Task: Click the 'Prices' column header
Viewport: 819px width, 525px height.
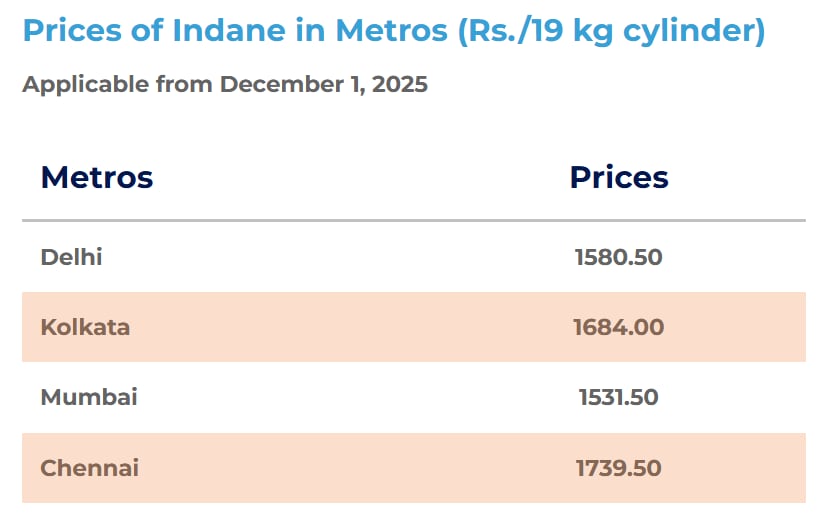Action: pos(618,177)
